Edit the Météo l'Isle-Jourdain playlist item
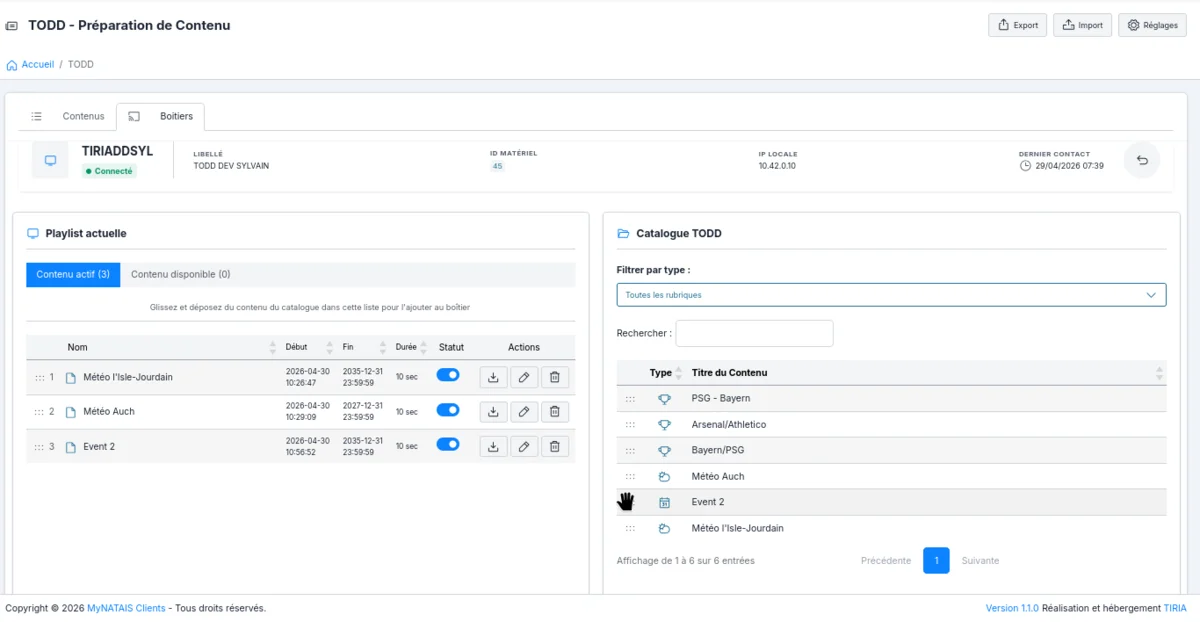Screen dimensions: 1200x622 [x=524, y=377]
